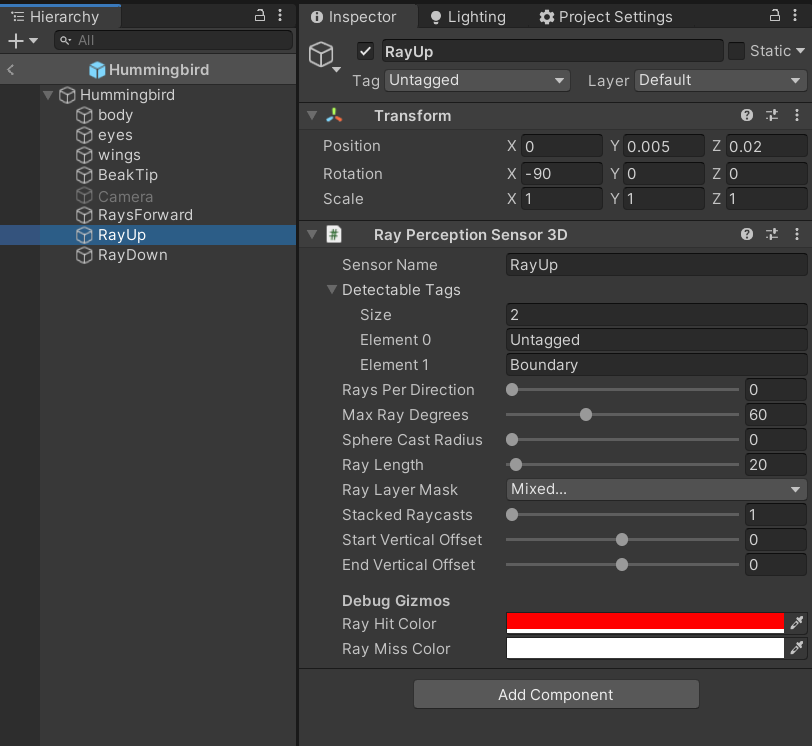Adjust the Sphere Cast Radius slider
The image size is (812, 746).
622,440
